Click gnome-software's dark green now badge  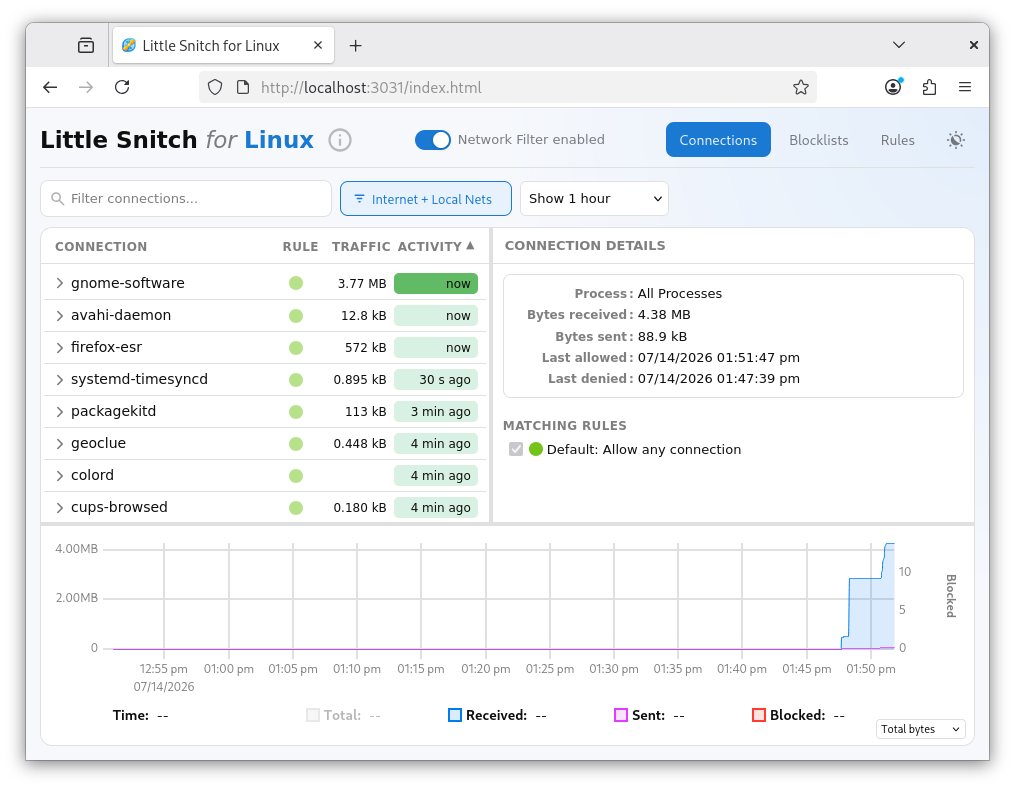tap(436, 283)
